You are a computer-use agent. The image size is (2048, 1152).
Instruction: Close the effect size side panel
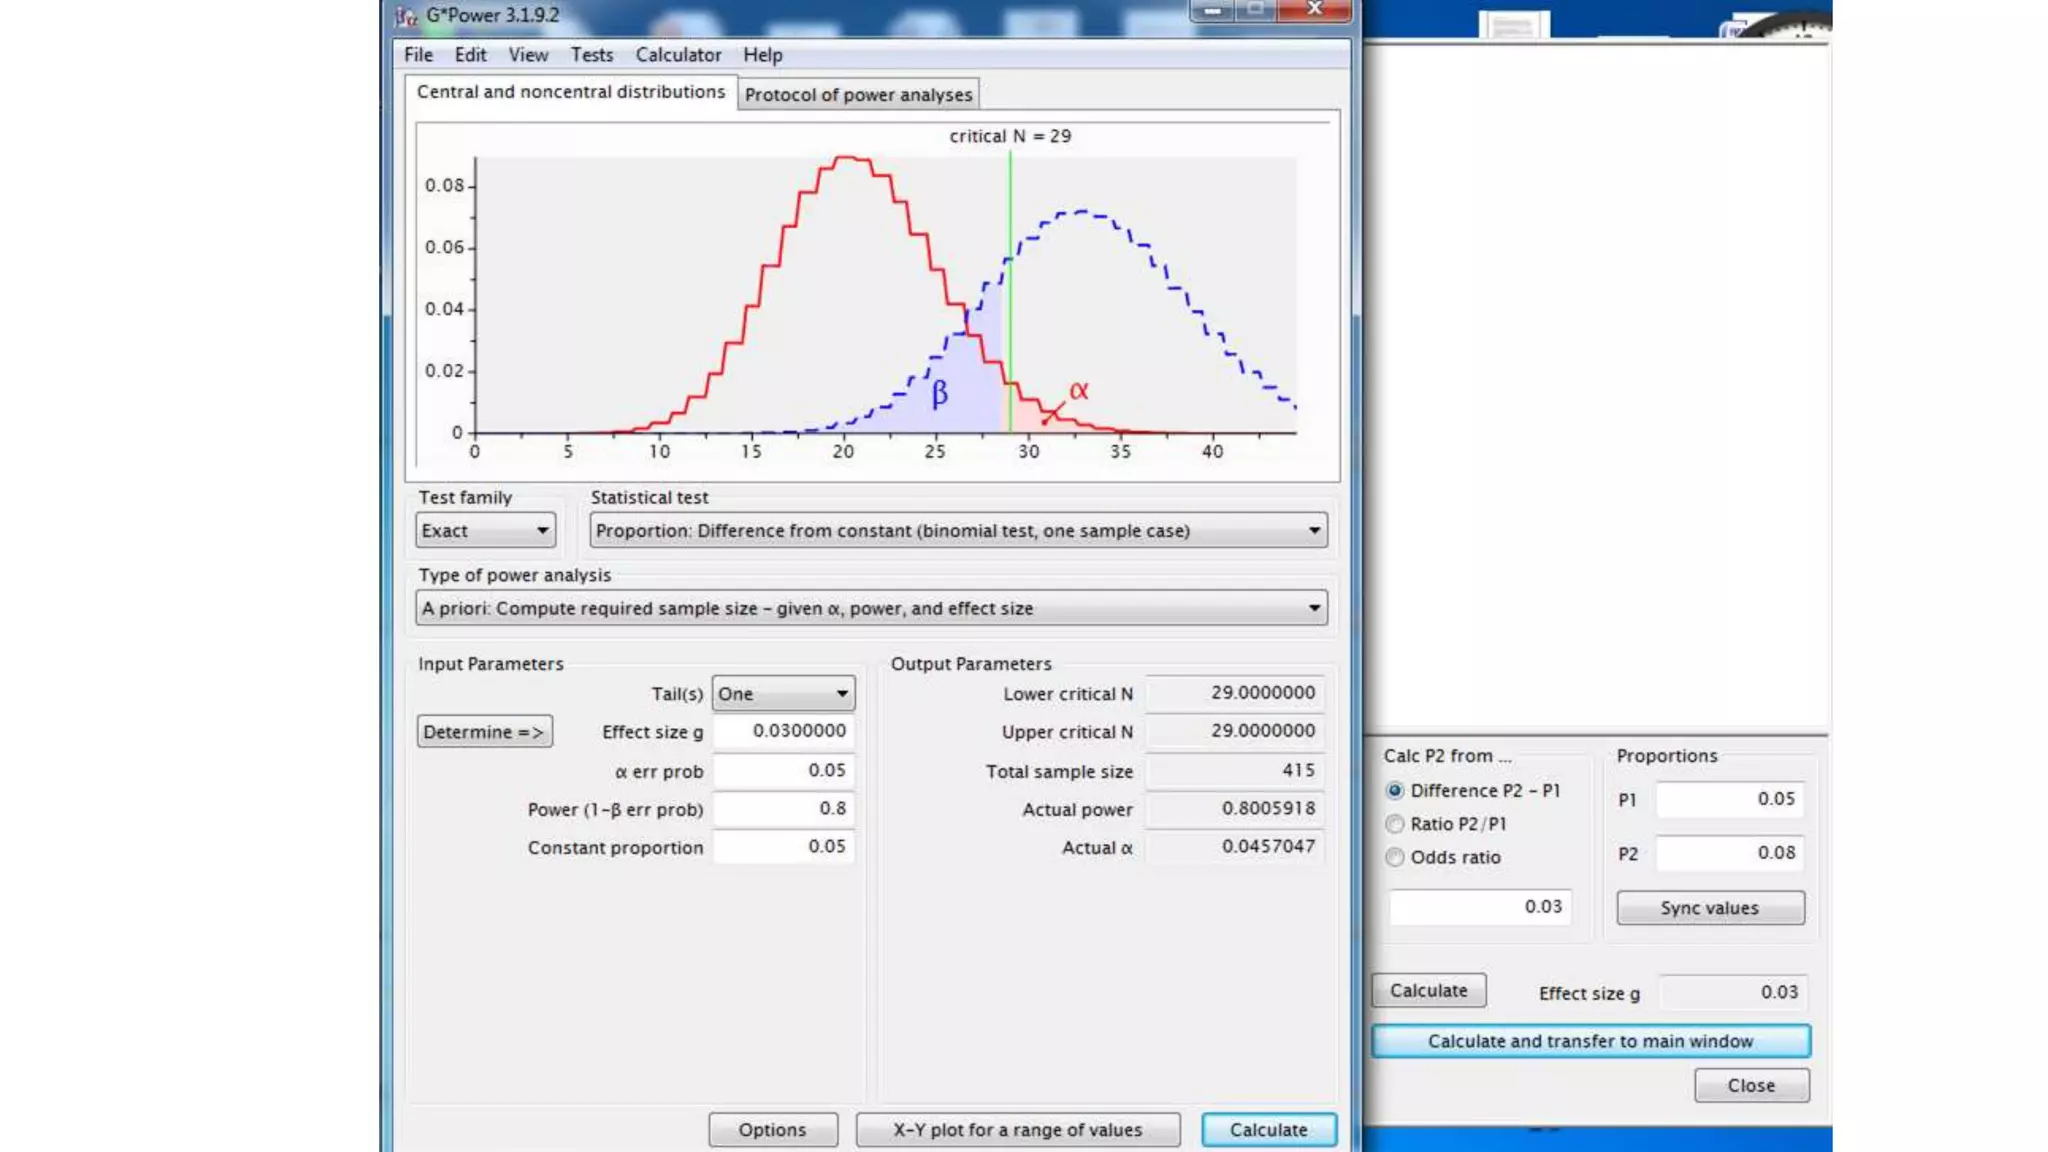[x=1750, y=1086]
